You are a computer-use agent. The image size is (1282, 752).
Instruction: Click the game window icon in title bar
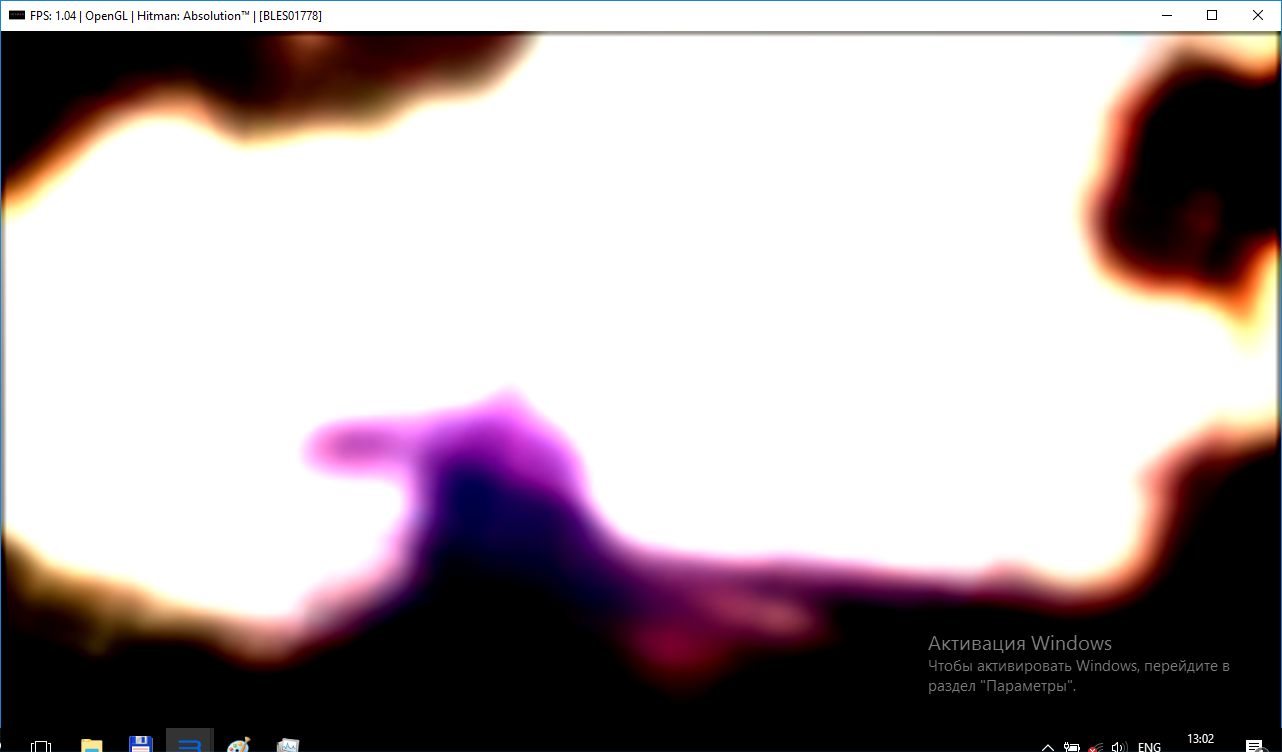pyautogui.click(x=16, y=15)
